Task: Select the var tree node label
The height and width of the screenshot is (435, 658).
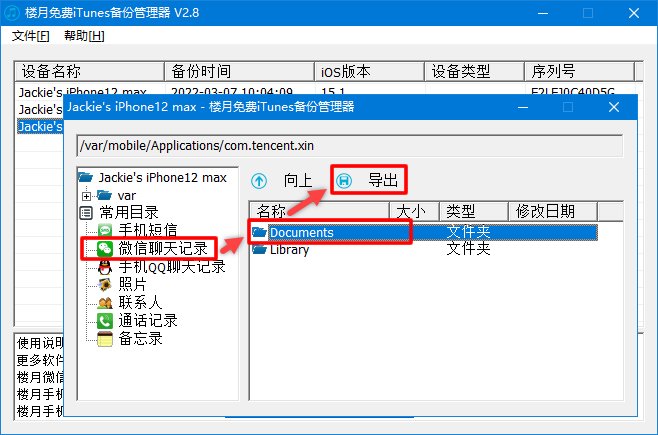Action: pyautogui.click(x=127, y=196)
